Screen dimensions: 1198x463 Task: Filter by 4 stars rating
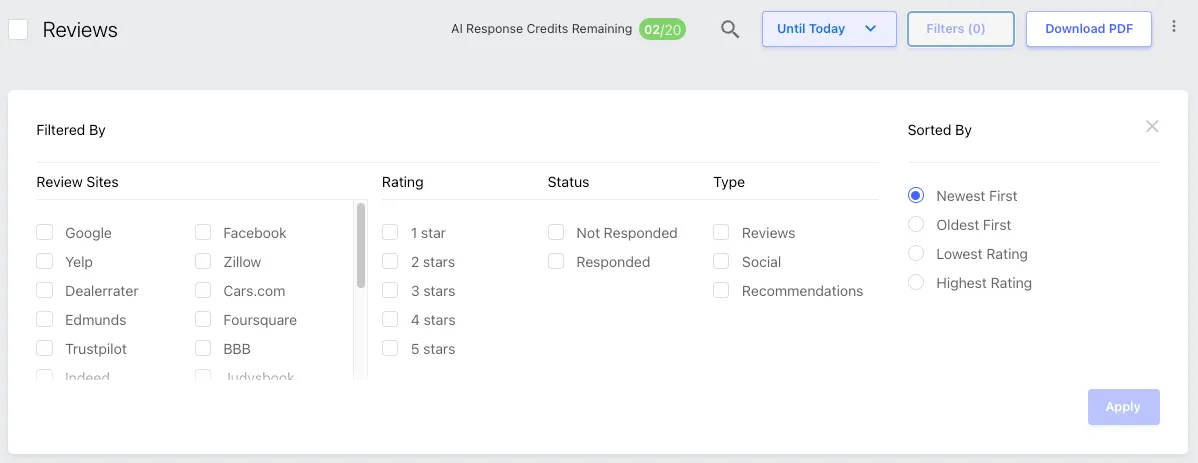coord(390,319)
